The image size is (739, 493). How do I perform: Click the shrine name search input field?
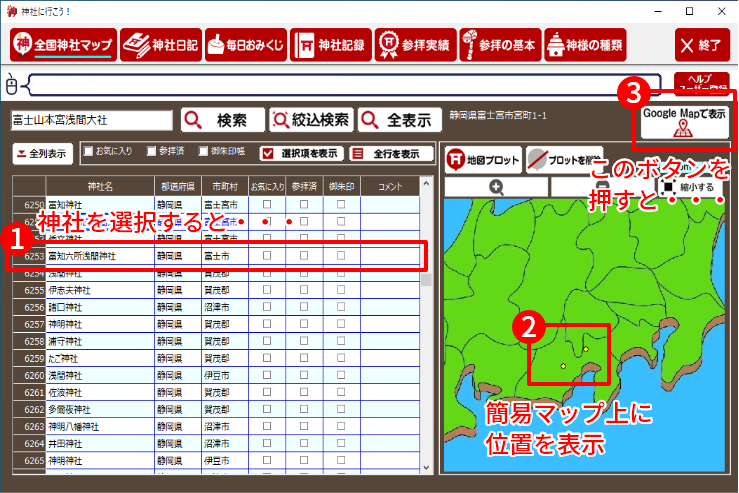tap(90, 120)
